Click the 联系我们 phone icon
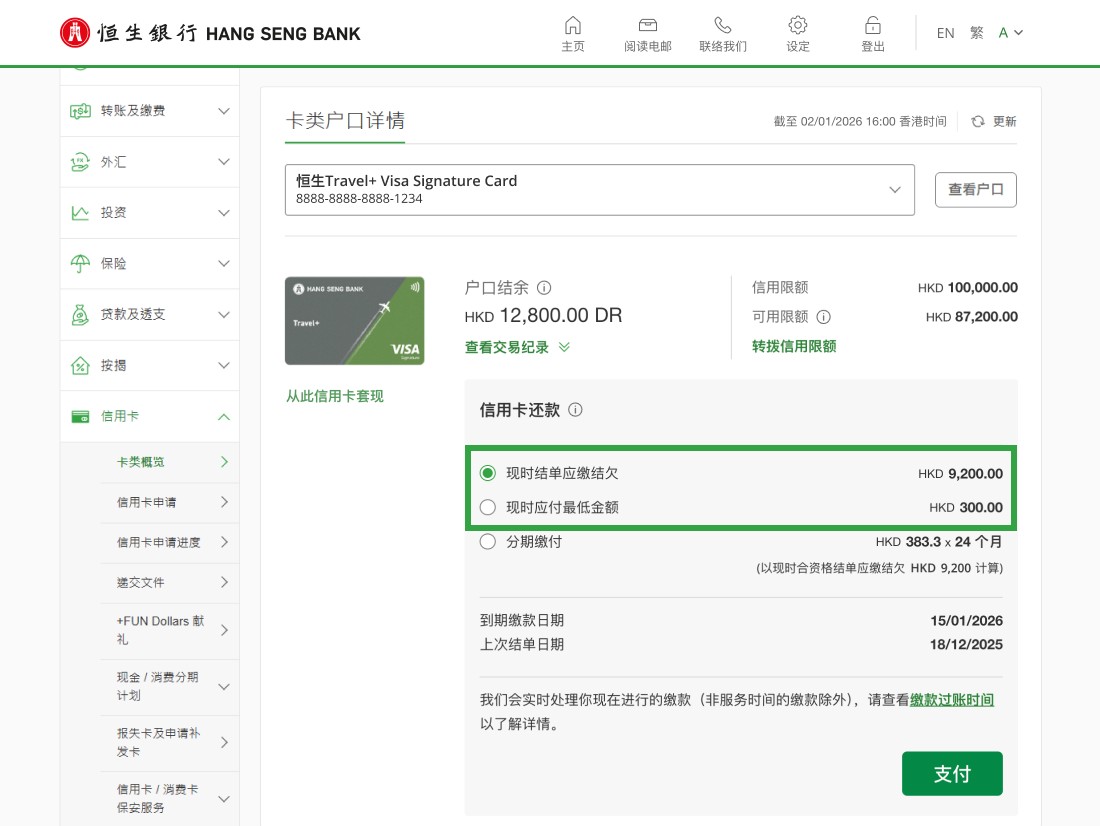Image resolution: width=1100 pixels, height=826 pixels. pos(722,32)
